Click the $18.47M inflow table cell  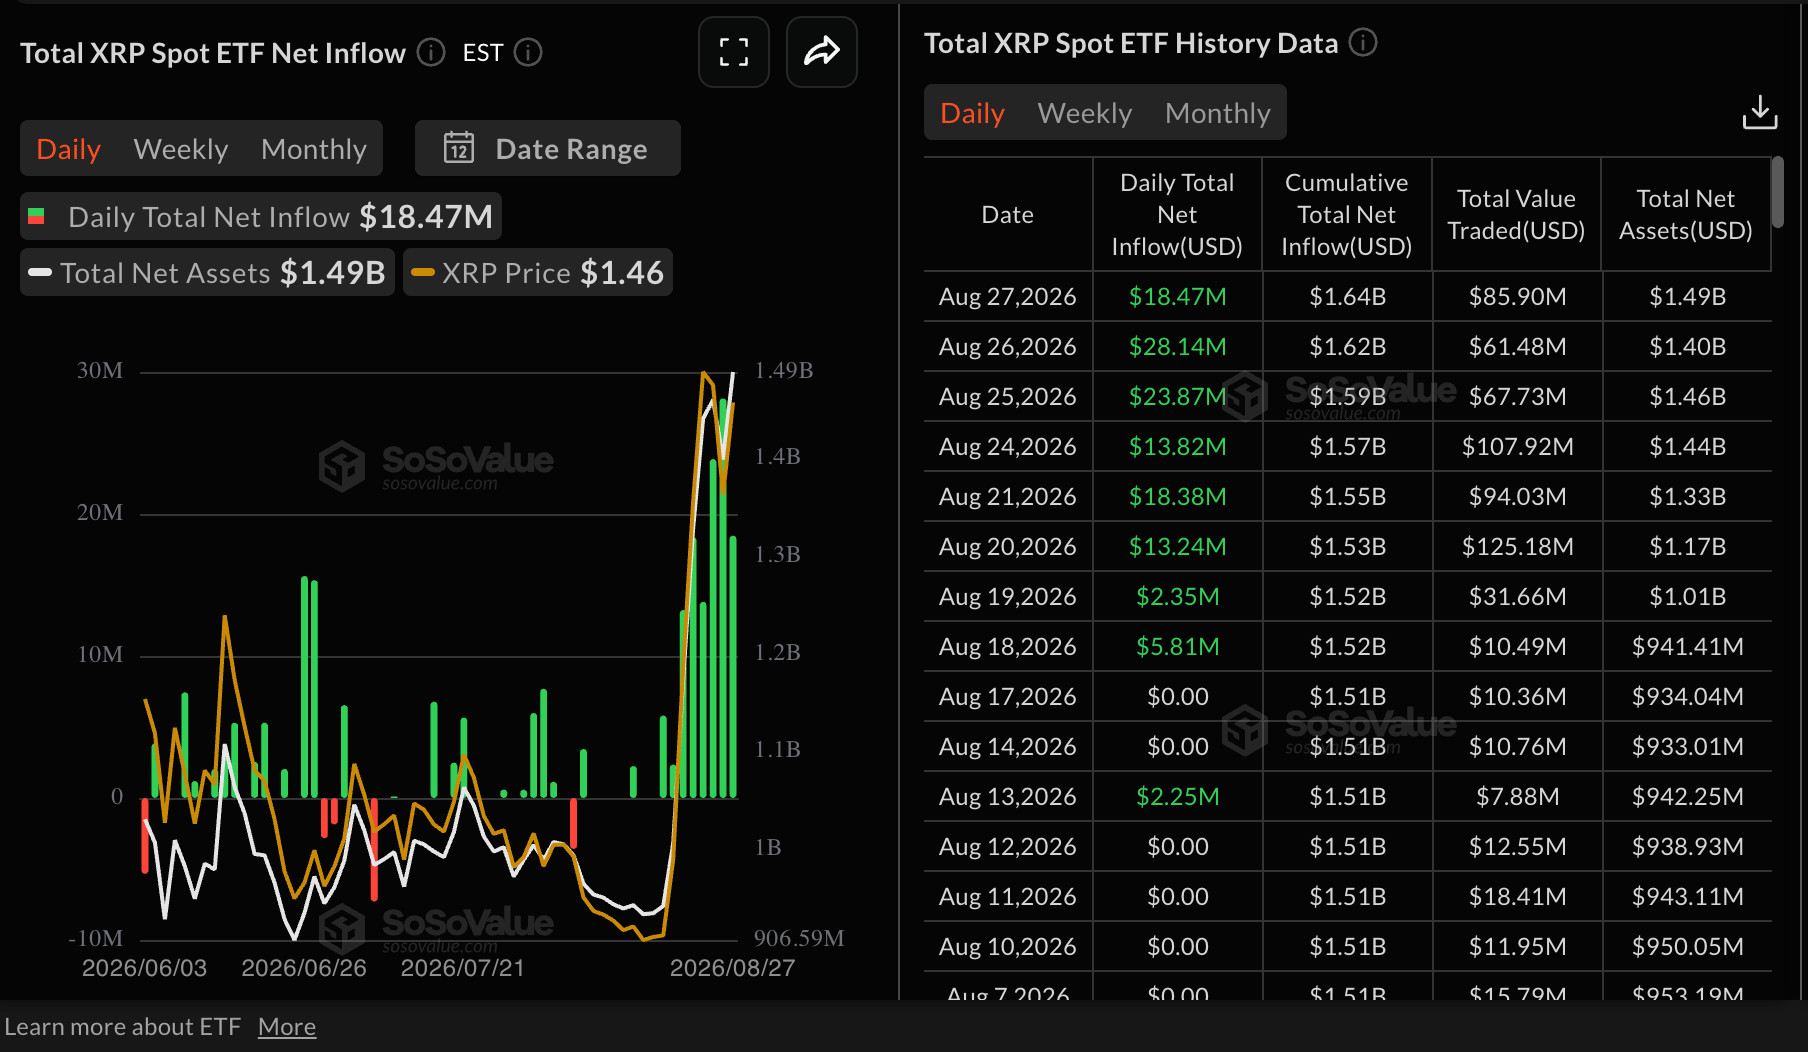[x=1177, y=296]
